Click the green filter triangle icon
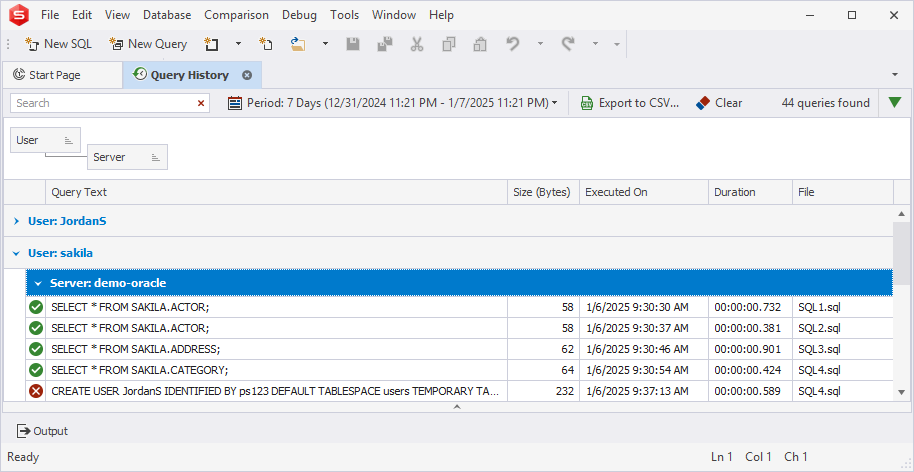 pyautogui.click(x=895, y=103)
